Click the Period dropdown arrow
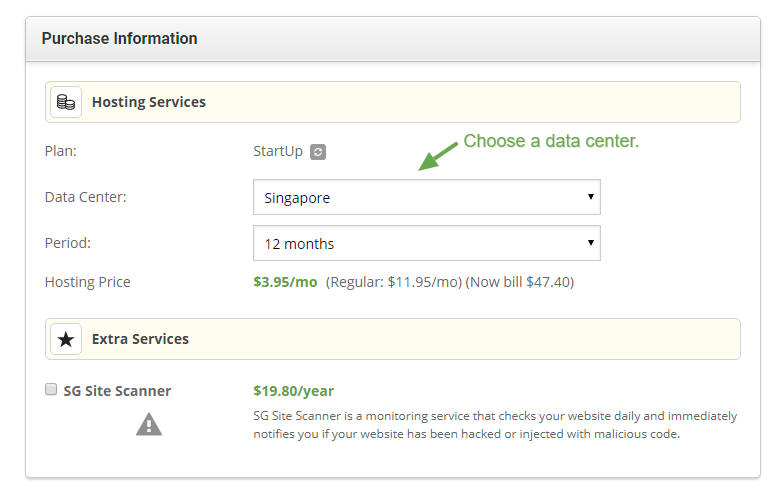782x498 pixels. click(590, 243)
